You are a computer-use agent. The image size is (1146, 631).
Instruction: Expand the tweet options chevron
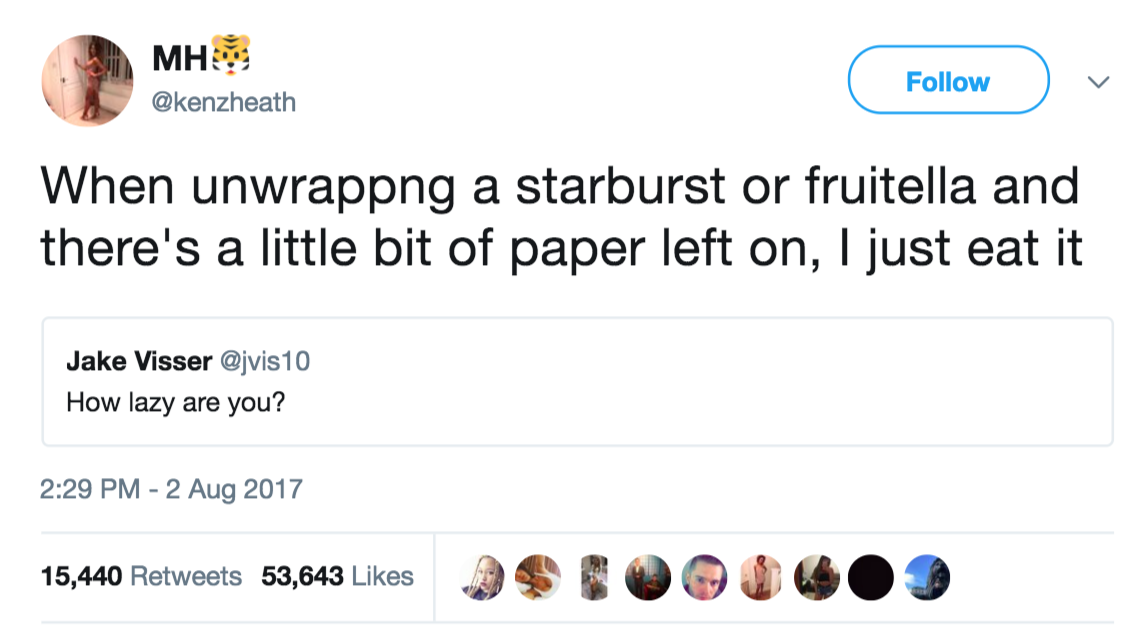(1097, 82)
